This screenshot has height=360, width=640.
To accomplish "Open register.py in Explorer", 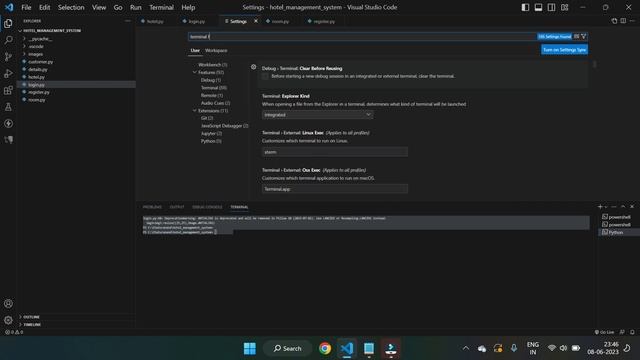I will coord(39,92).
